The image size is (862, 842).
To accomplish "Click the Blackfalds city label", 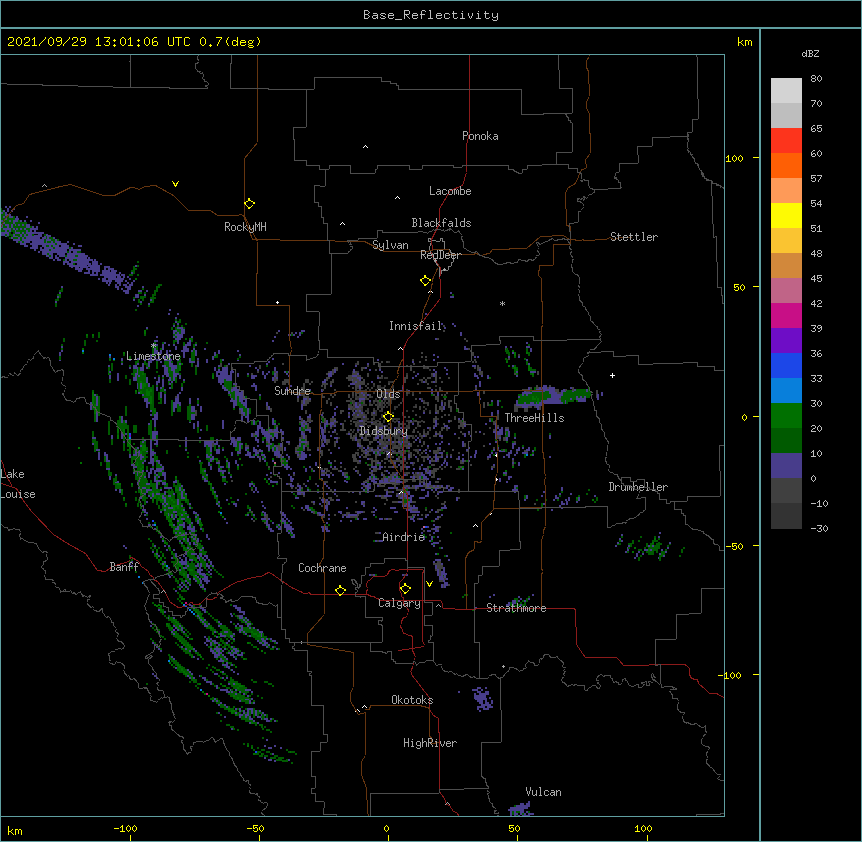I will 441,223.
